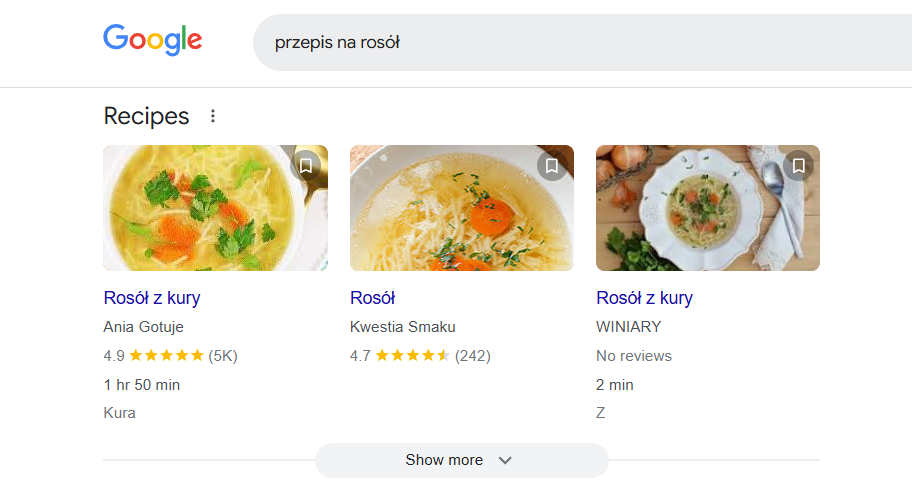Click the Kwestia Smaku source name
Screen dimensions: 912x484
(x=400, y=327)
